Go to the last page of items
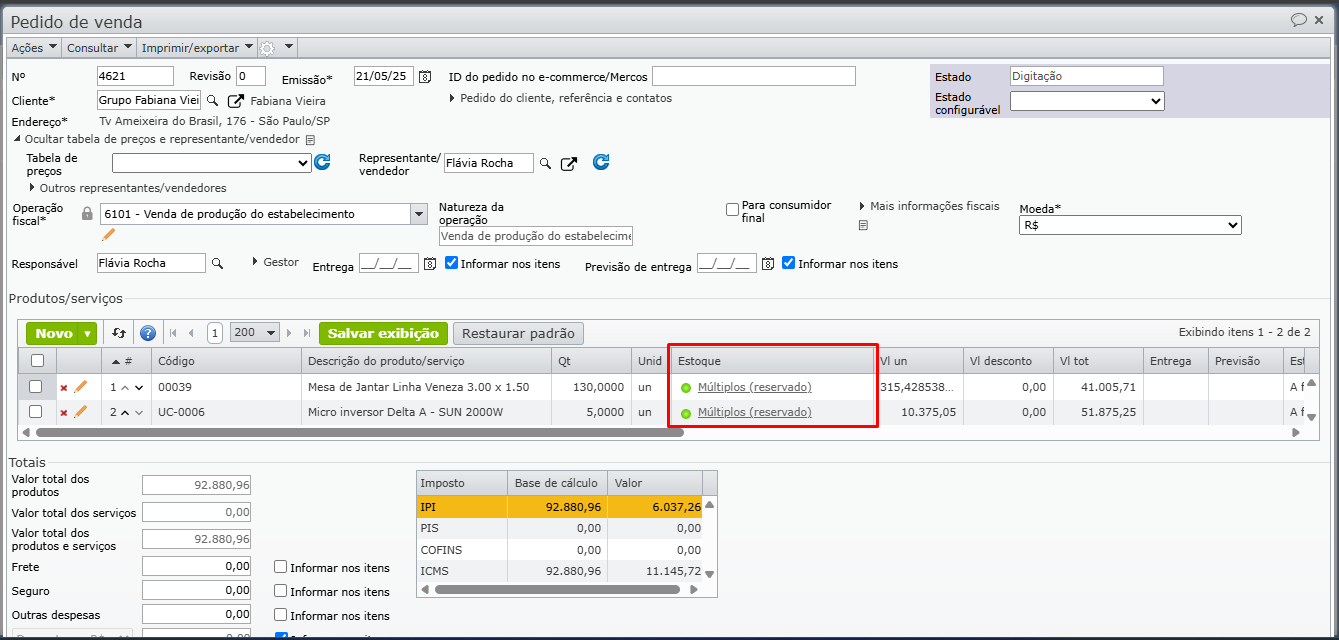Viewport: 1339px width, 640px height. (308, 333)
